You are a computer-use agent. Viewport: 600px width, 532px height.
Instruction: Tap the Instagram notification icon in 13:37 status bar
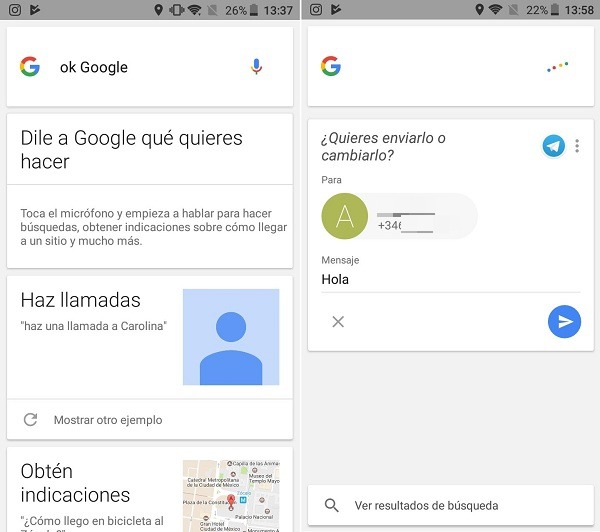[14, 10]
